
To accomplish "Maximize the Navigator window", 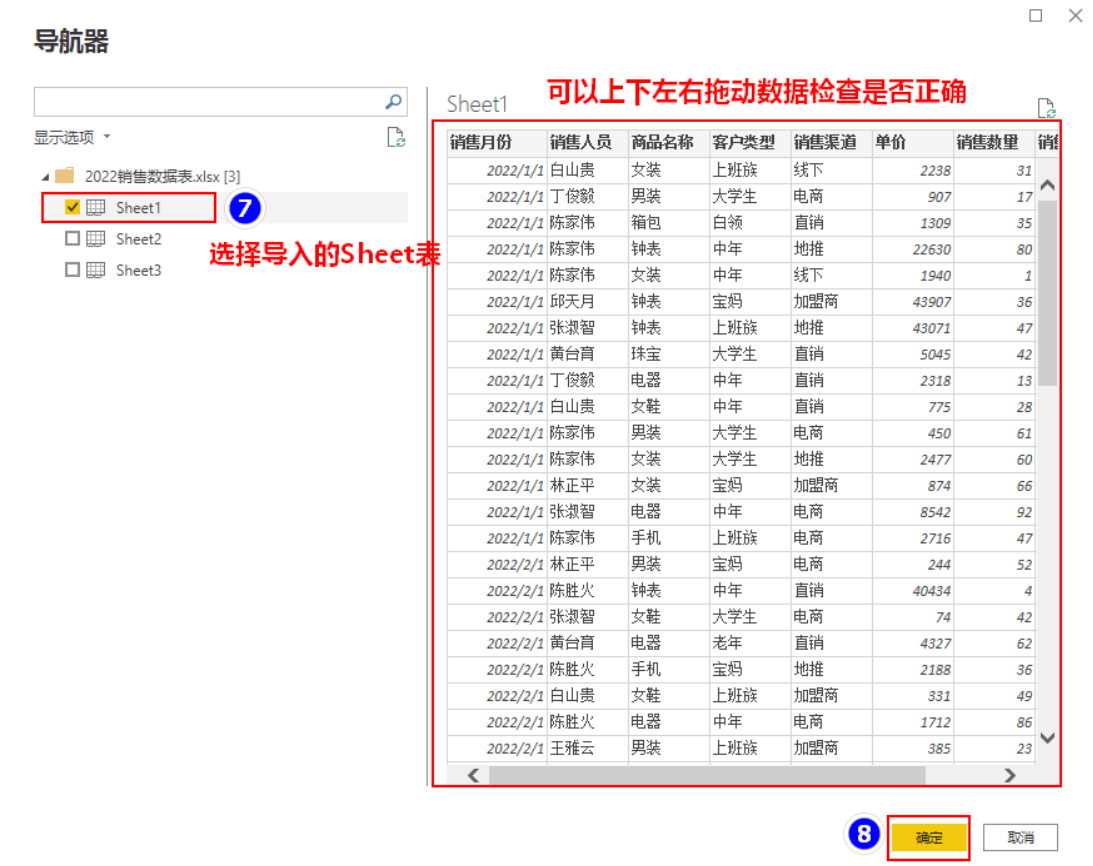I will 1036,15.
